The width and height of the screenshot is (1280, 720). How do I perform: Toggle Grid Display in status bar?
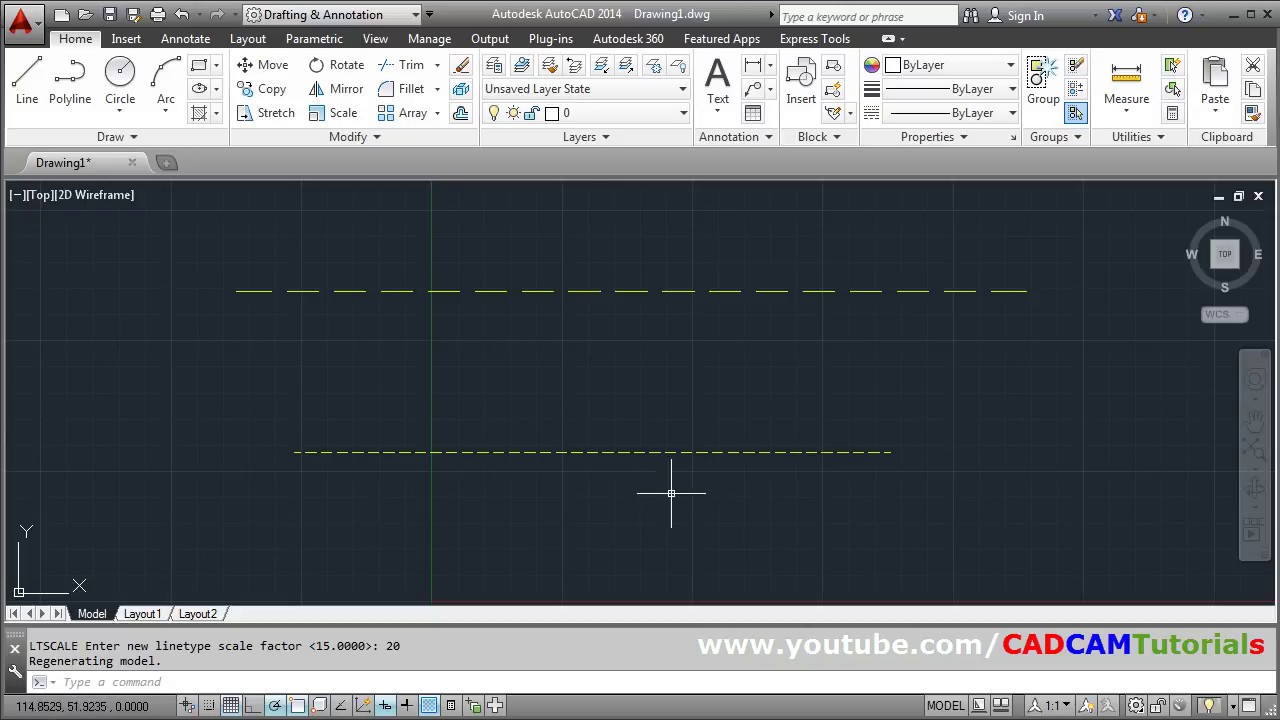[x=231, y=706]
